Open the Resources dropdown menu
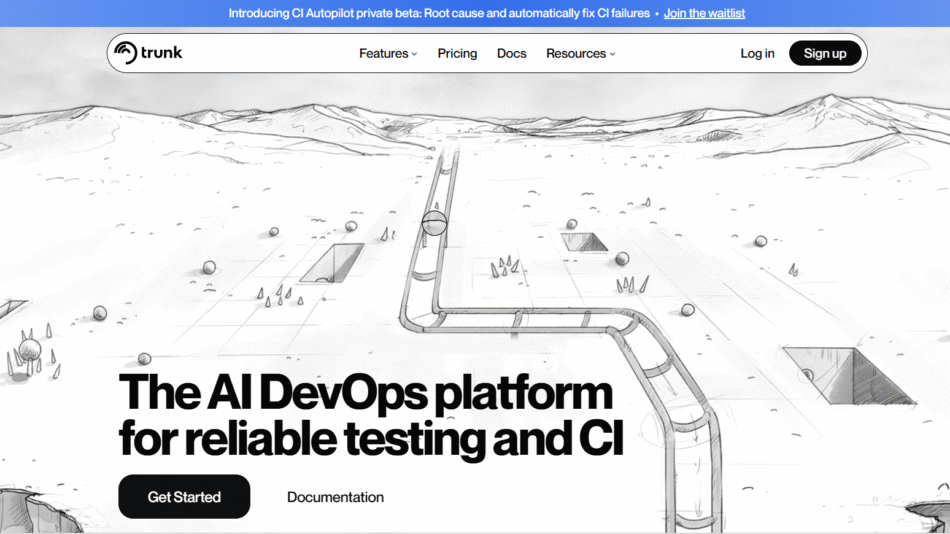Viewport: 950px width, 534px height. click(575, 54)
